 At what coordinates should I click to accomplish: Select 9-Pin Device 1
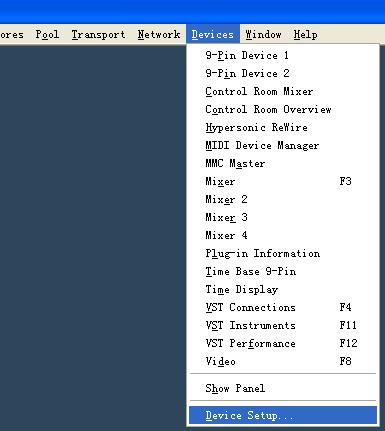tap(283, 55)
